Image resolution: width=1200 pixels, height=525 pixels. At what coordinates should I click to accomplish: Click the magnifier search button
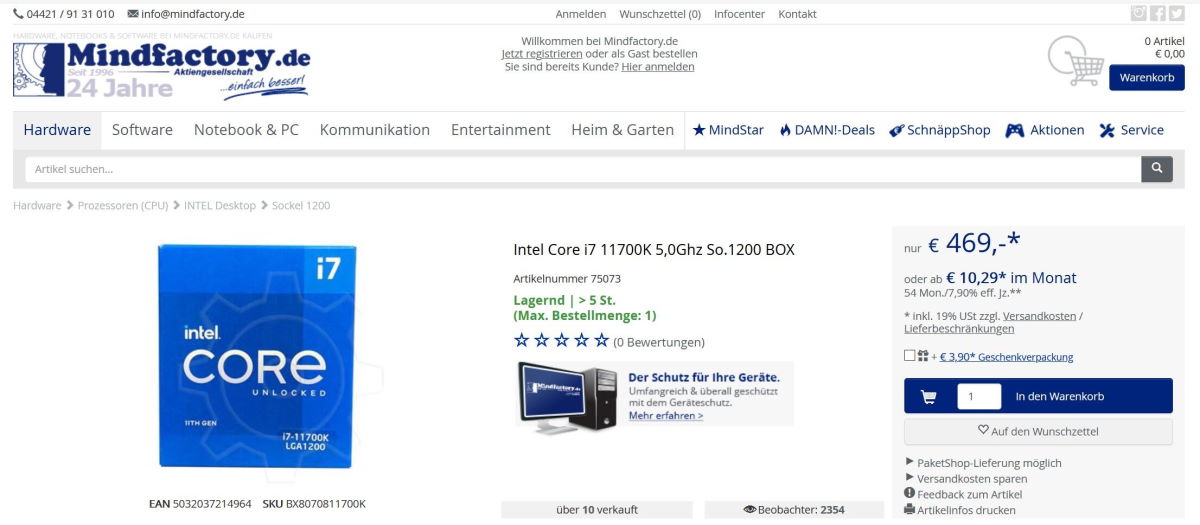click(1157, 169)
